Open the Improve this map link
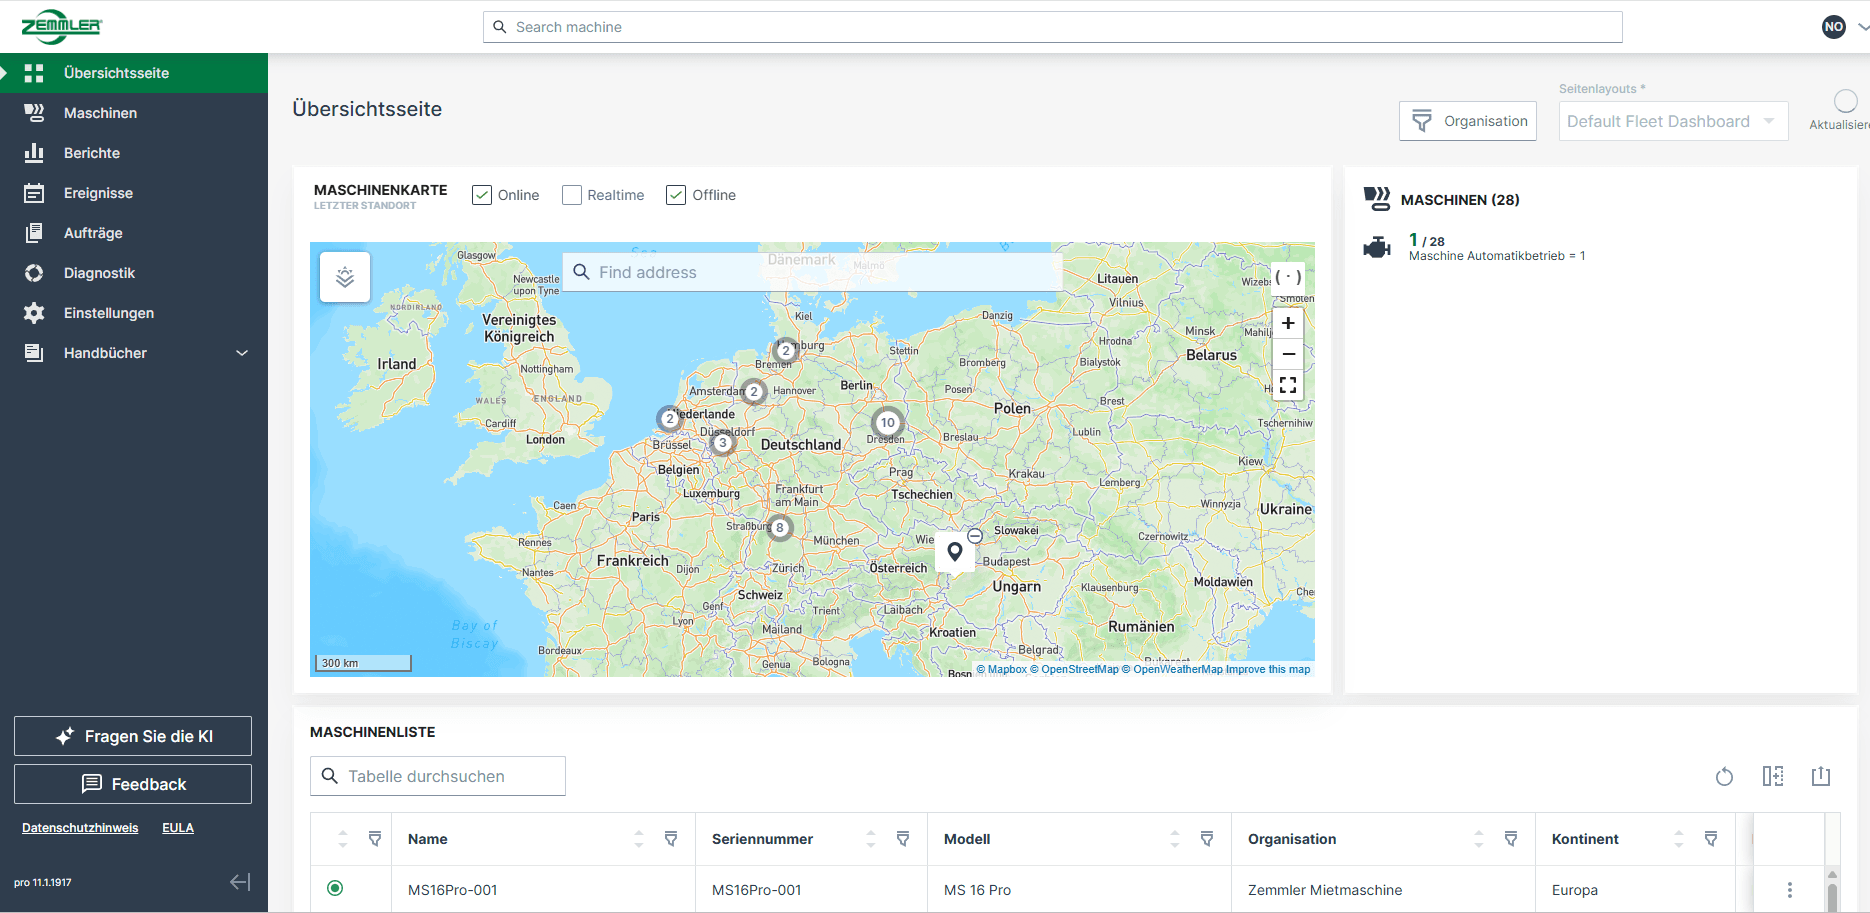The image size is (1870, 913). tap(1268, 670)
